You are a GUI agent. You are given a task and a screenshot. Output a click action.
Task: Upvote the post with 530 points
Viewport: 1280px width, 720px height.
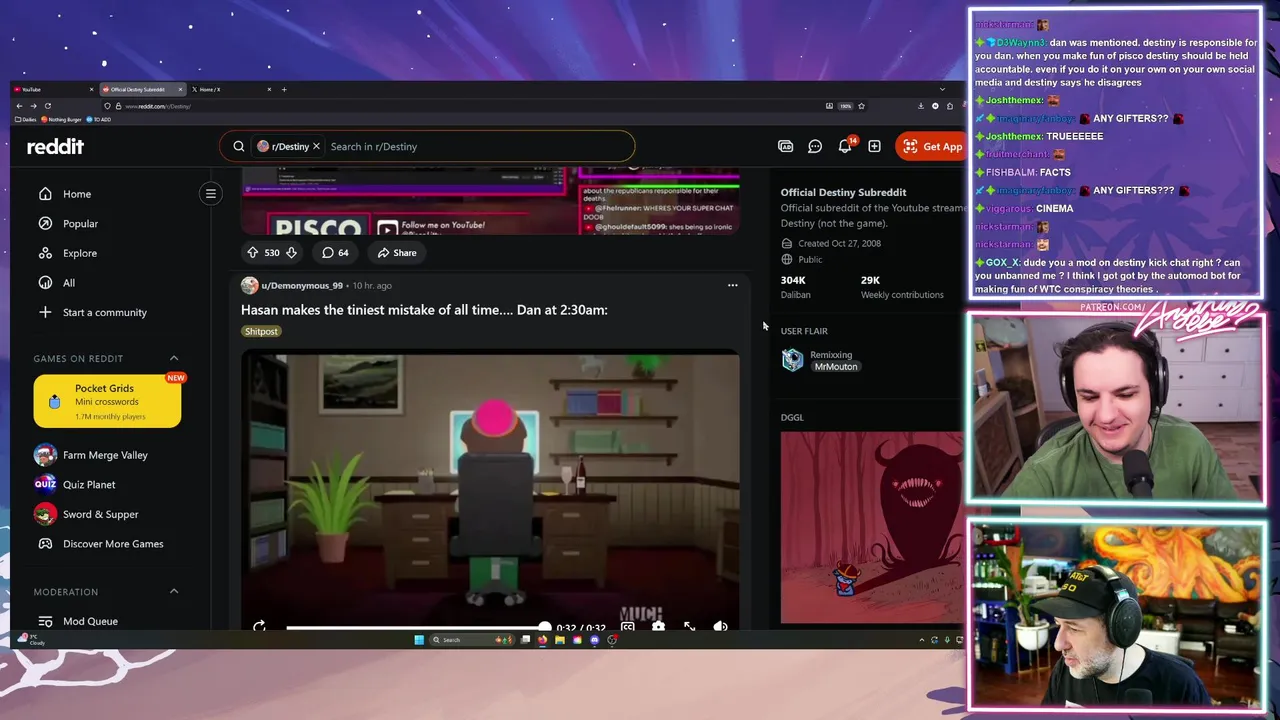[x=252, y=253]
